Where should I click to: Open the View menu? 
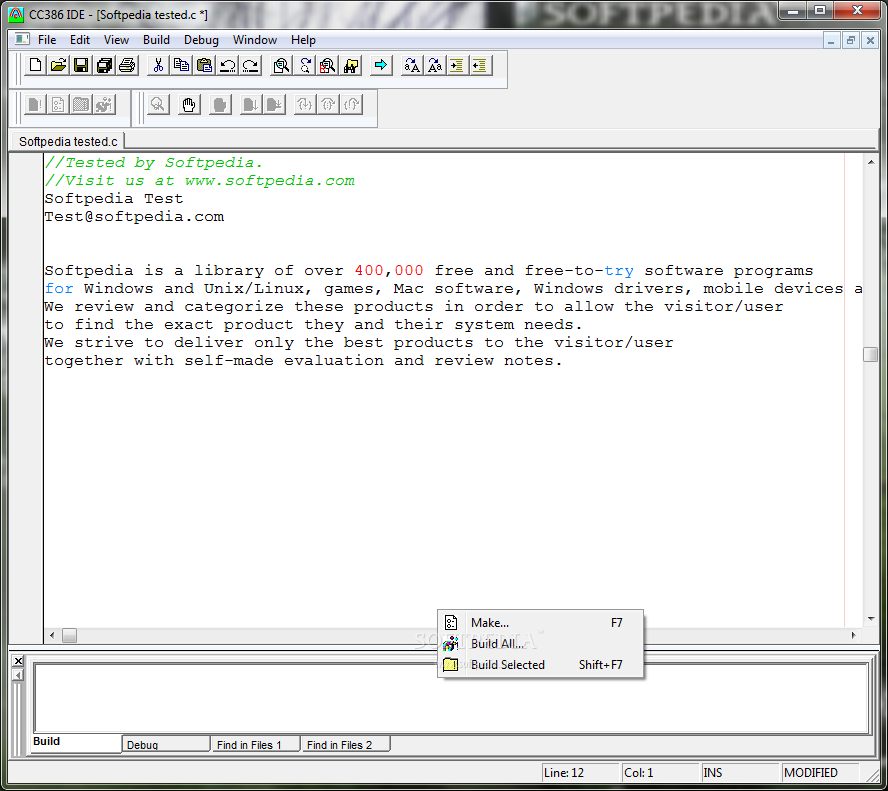pos(116,40)
